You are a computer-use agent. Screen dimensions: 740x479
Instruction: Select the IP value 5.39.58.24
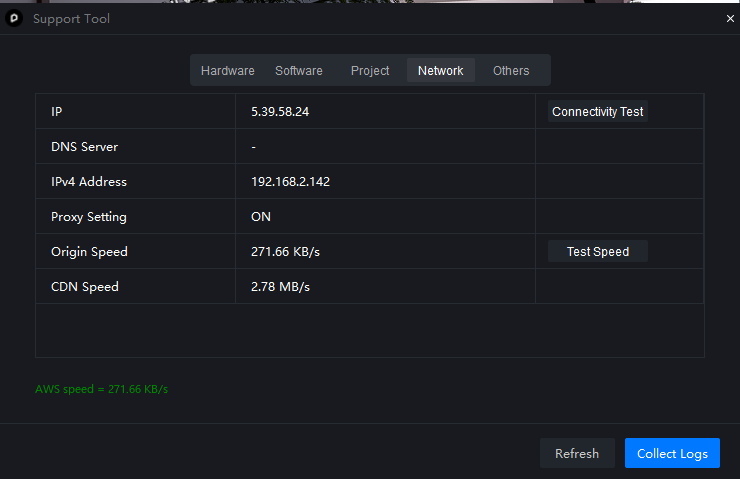280,112
